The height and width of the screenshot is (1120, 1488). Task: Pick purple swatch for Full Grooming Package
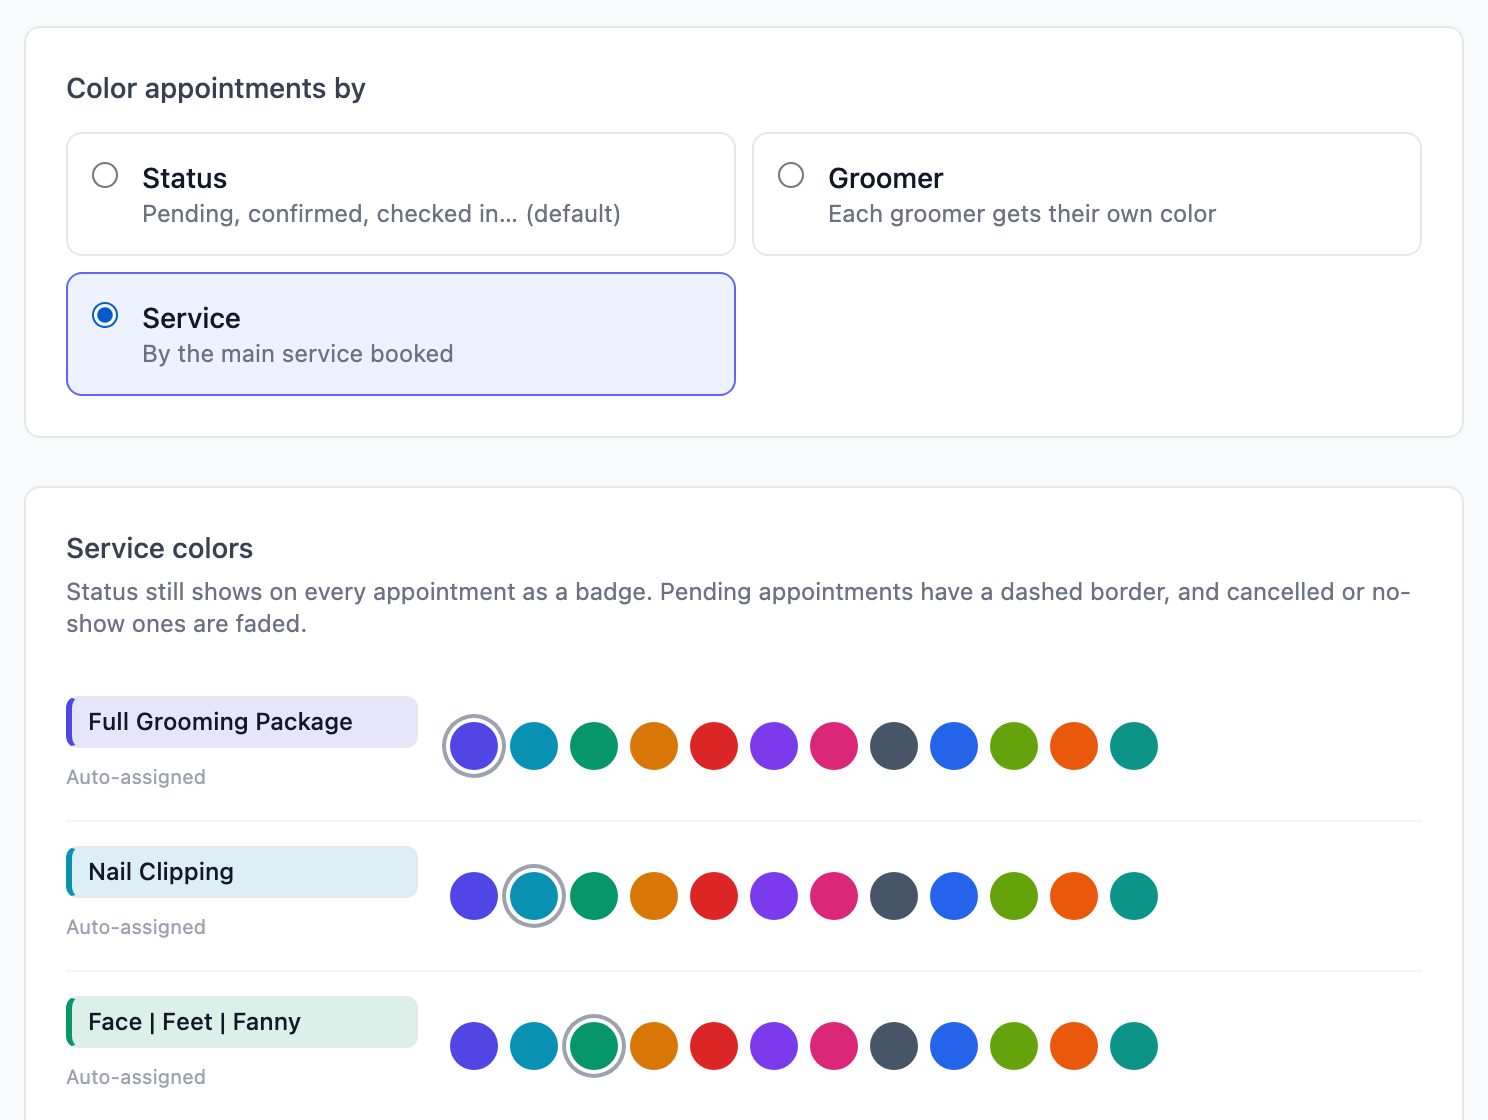(x=774, y=746)
